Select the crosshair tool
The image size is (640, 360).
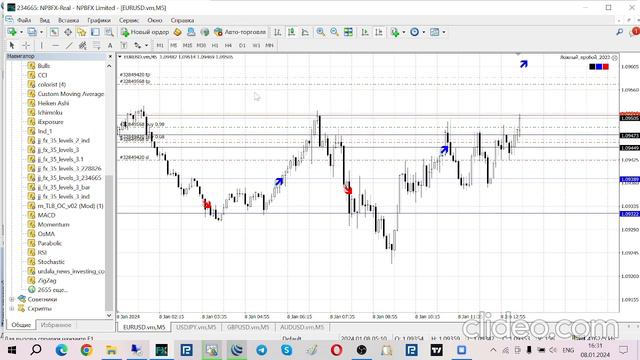coord(26,45)
